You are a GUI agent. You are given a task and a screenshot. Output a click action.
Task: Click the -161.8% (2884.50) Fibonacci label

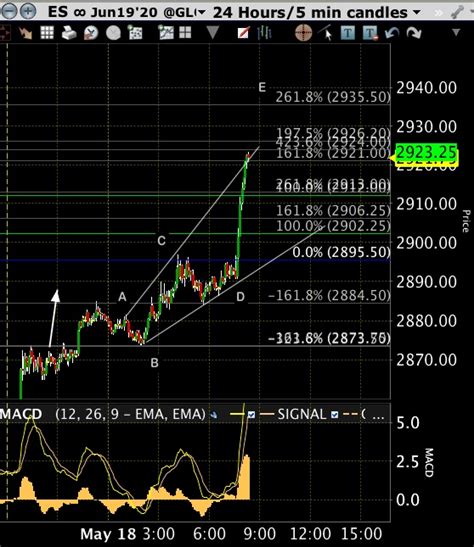click(x=329, y=295)
